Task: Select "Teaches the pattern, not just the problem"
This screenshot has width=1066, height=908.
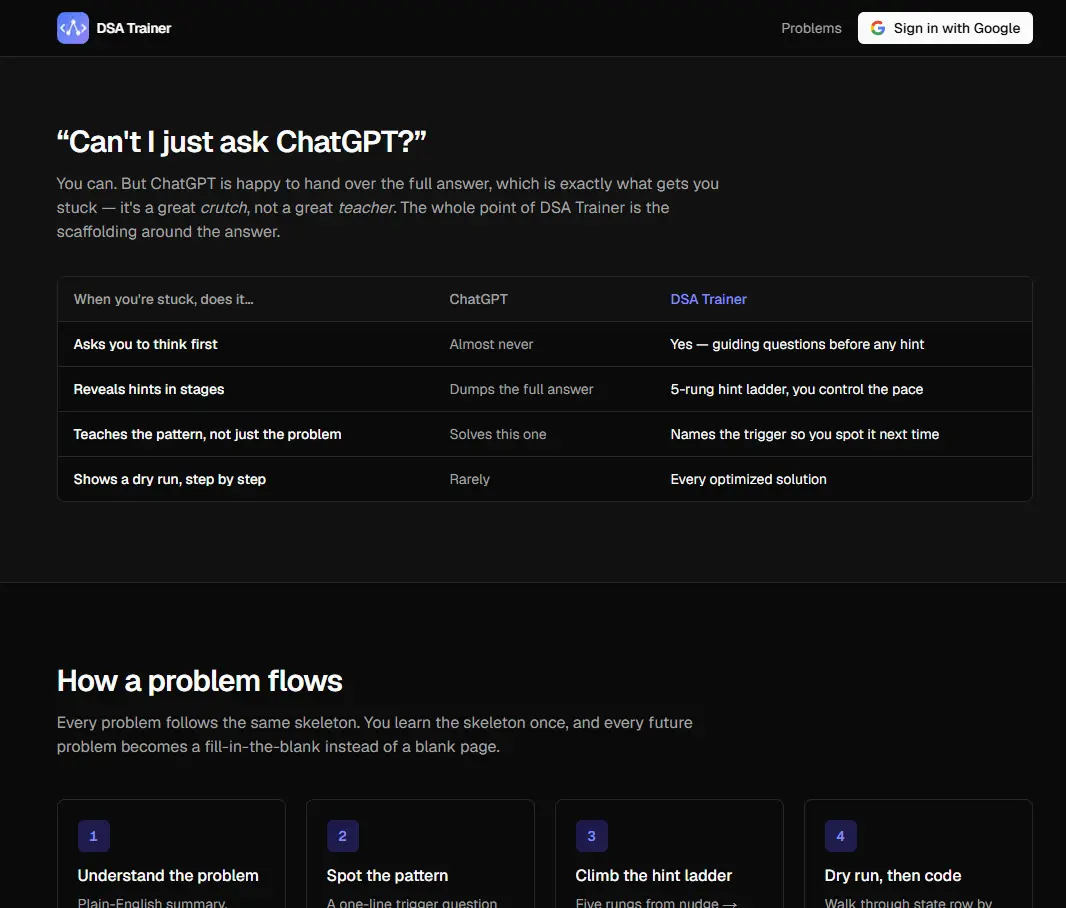Action: (207, 434)
